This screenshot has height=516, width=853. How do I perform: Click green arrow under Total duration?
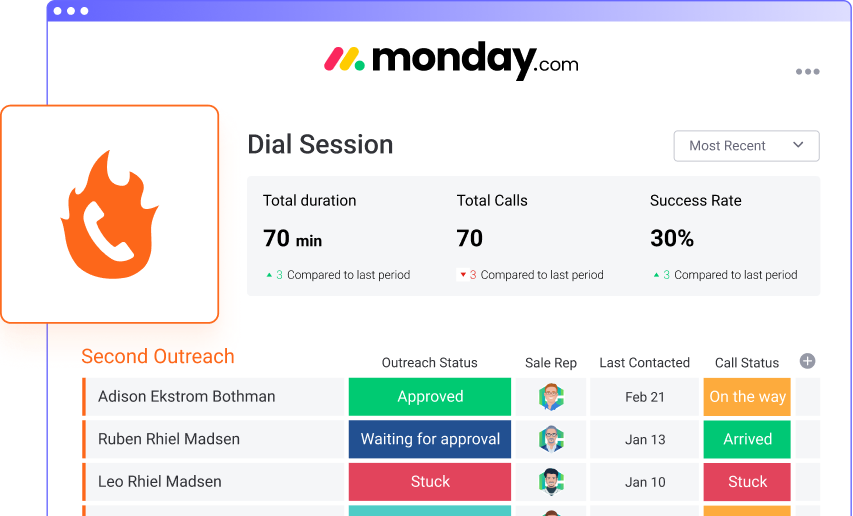point(269,275)
